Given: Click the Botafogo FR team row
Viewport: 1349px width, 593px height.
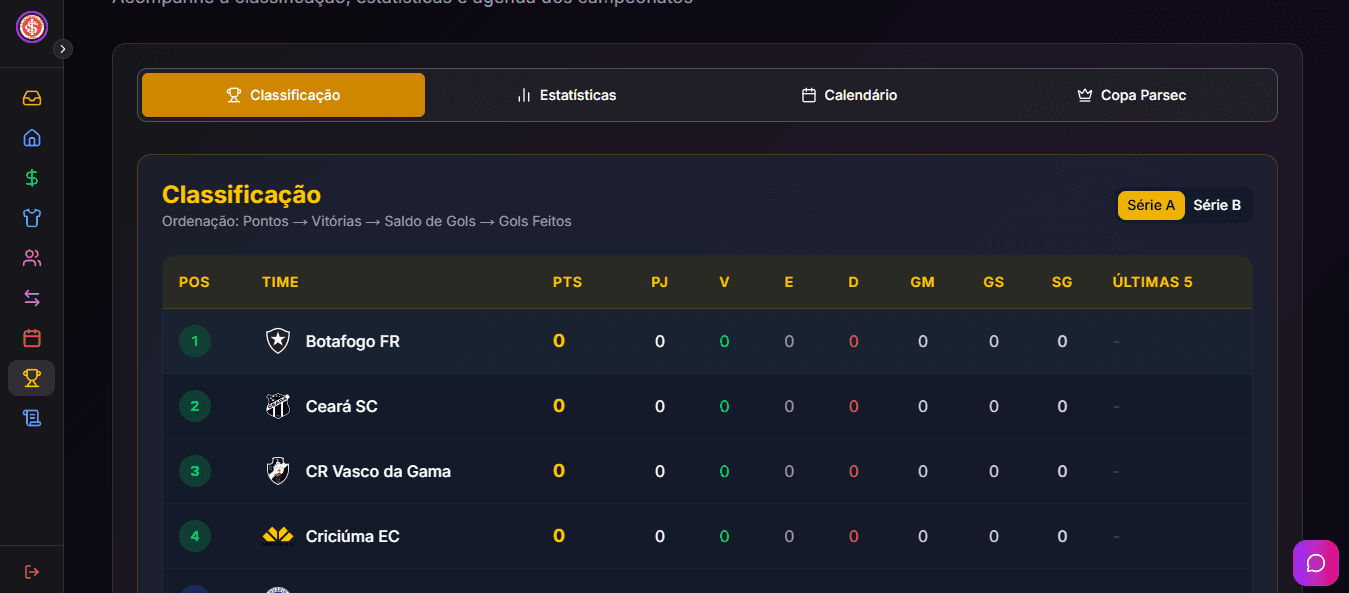Looking at the screenshot, I should pos(352,342).
